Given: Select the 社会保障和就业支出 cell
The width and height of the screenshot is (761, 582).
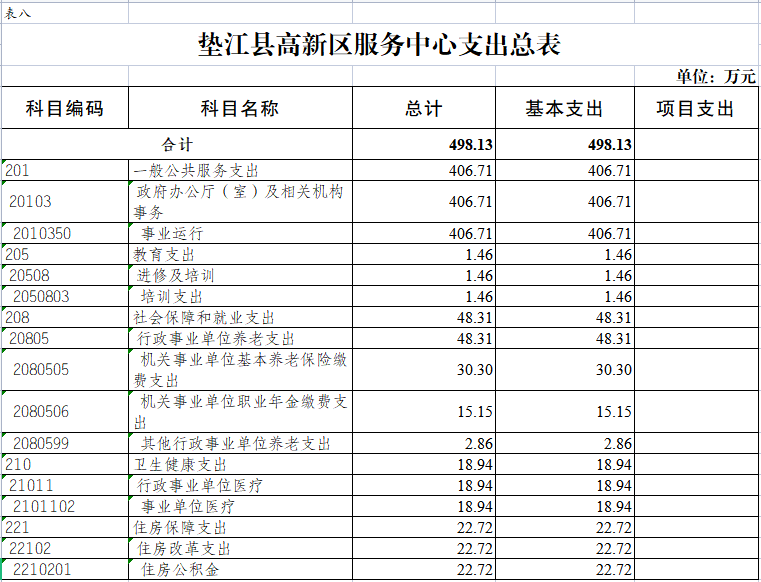Looking at the screenshot, I should point(240,317).
